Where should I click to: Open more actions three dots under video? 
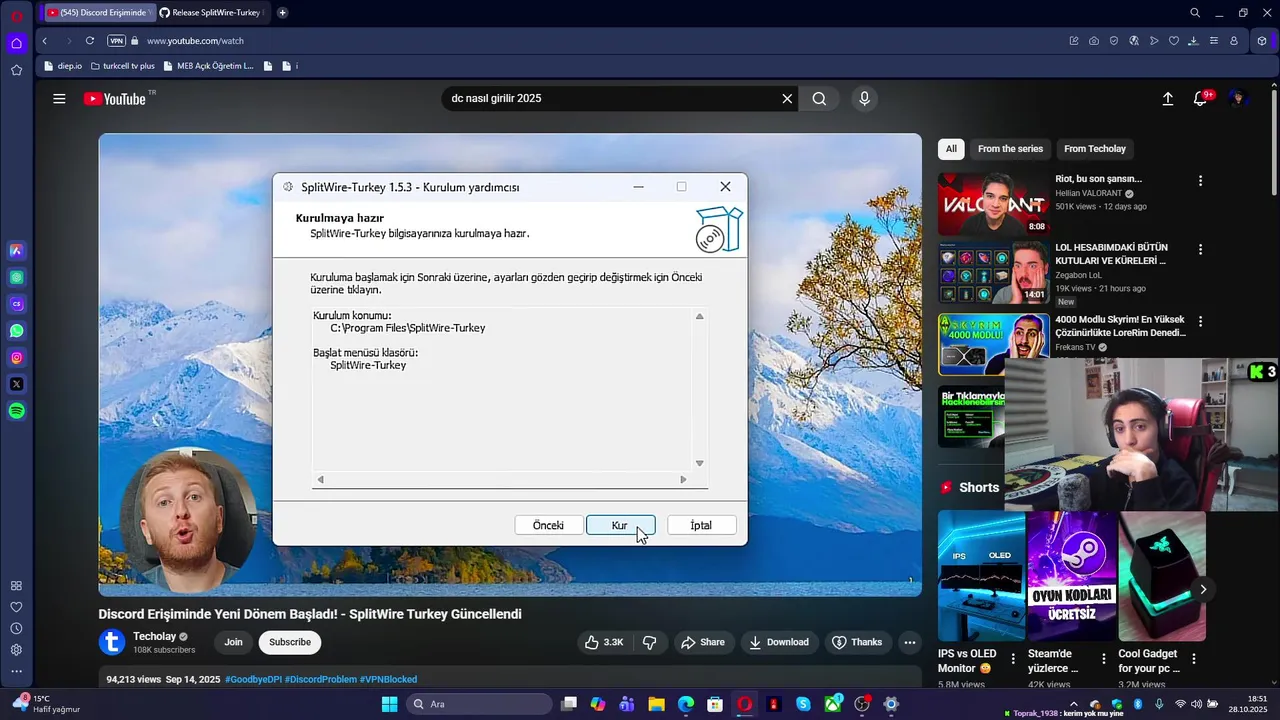coord(909,642)
